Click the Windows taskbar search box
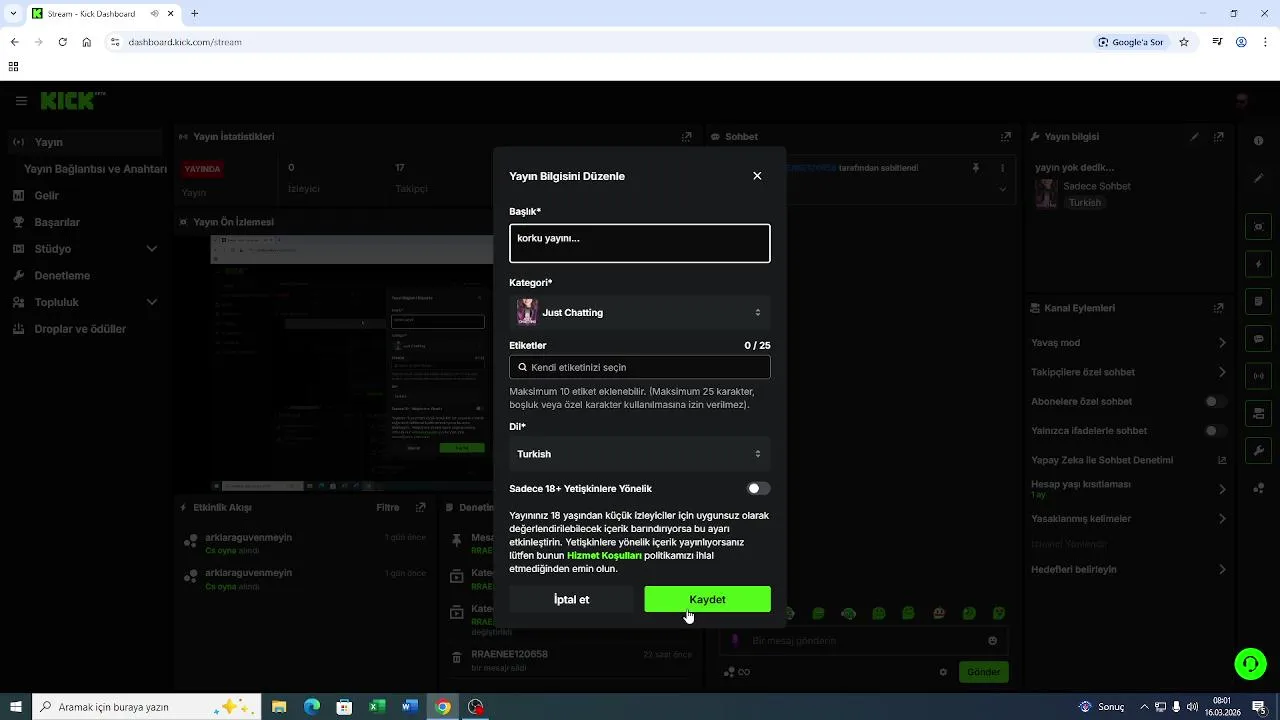Viewport: 1280px width, 720px height. [147, 707]
